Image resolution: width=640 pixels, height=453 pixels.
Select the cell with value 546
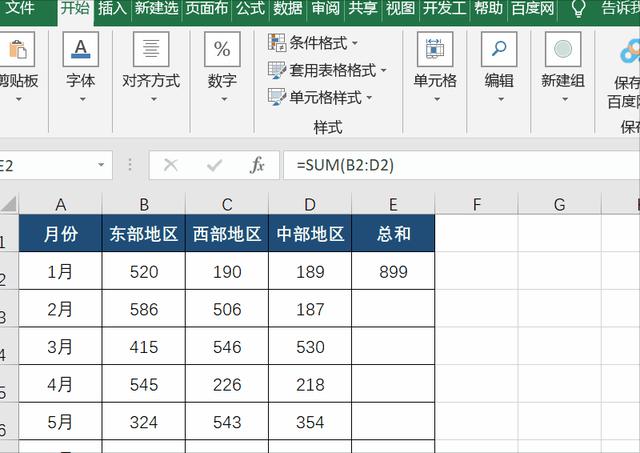point(227,346)
